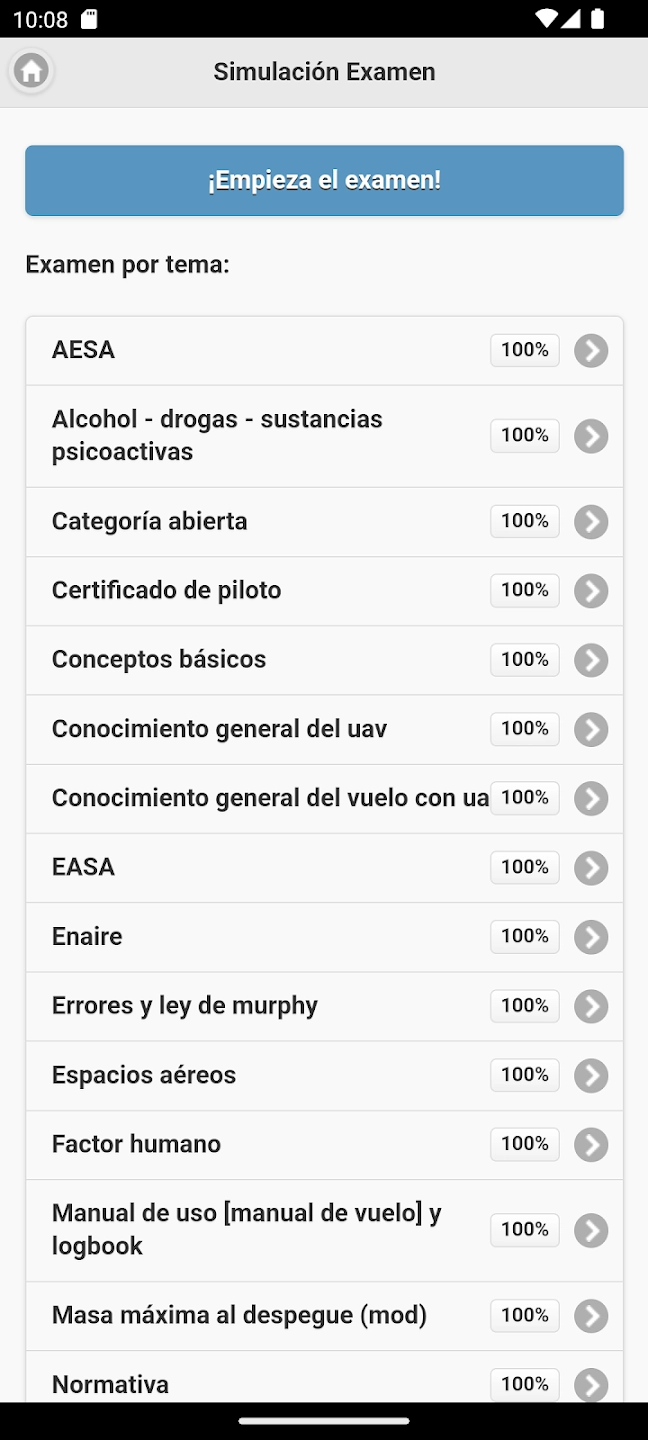Click arrow icon beside Categoría abierta
The height and width of the screenshot is (1440, 648).
tap(591, 522)
